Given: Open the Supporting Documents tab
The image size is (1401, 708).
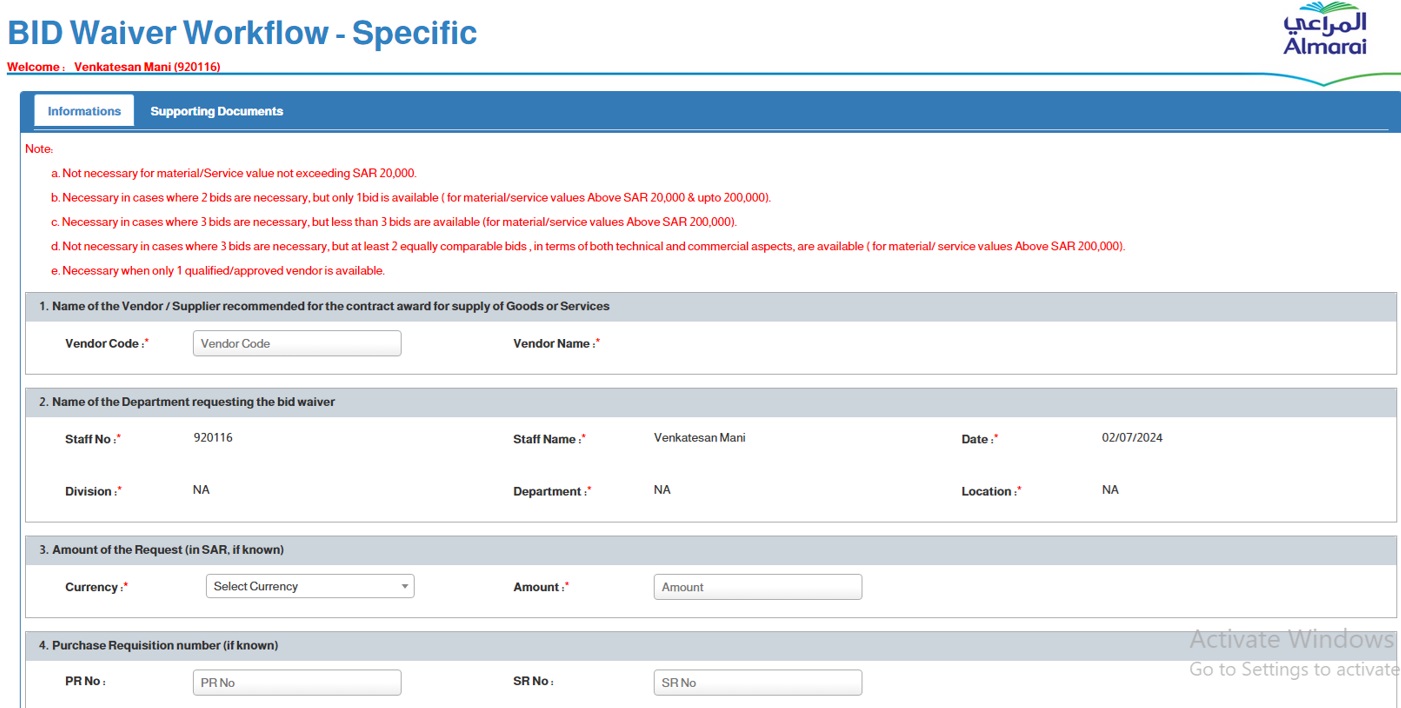Looking at the screenshot, I should (216, 111).
